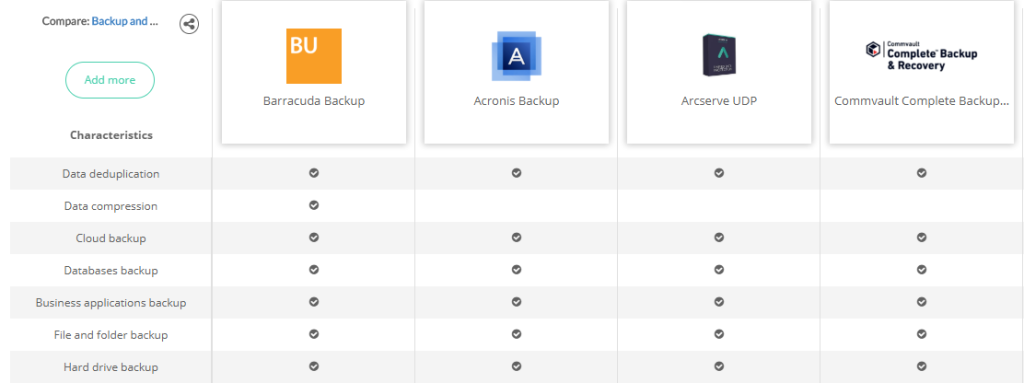
Task: Select the Commvault Complete Backup title text
Action: point(921,101)
